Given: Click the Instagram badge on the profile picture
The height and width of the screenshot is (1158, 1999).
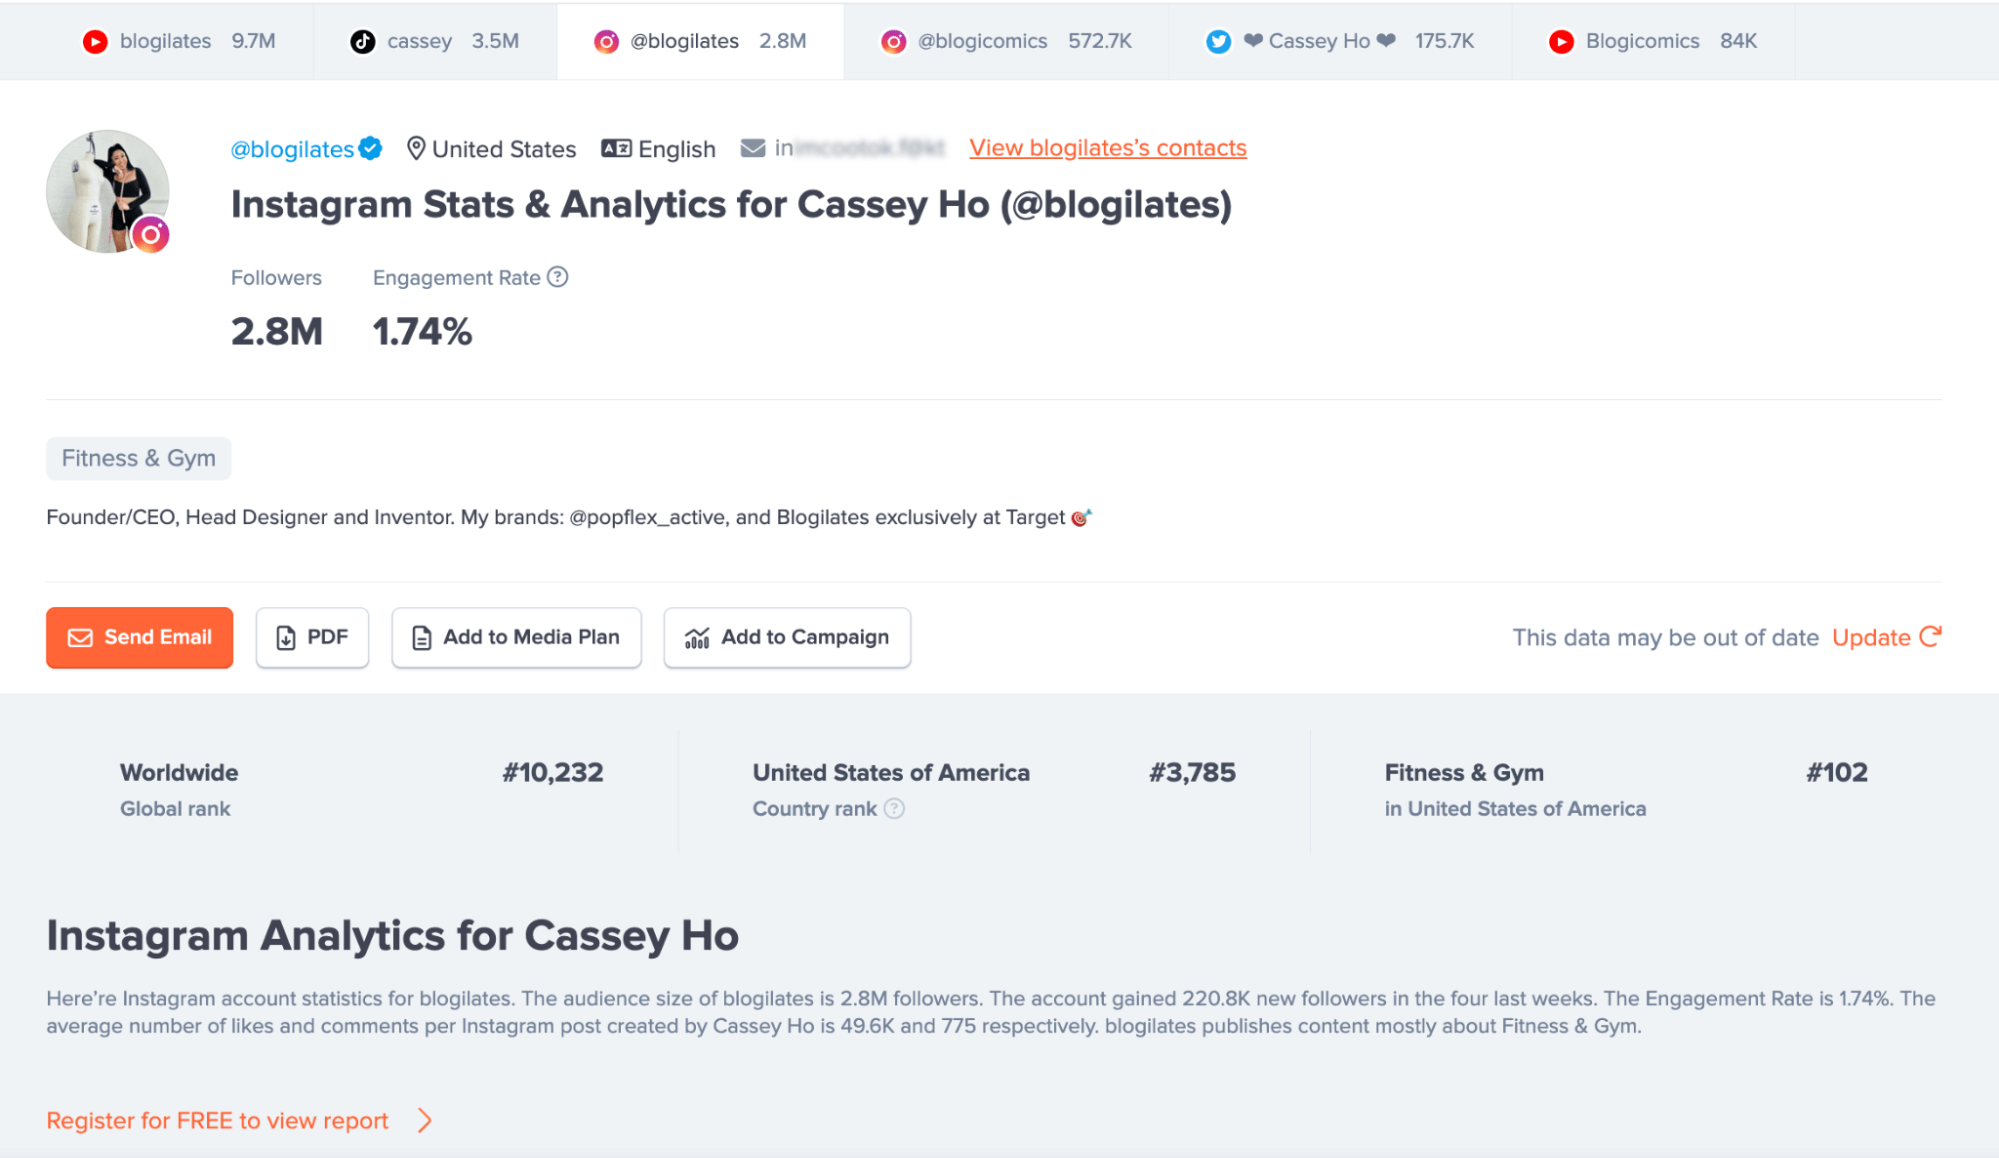Looking at the screenshot, I should click(x=151, y=235).
